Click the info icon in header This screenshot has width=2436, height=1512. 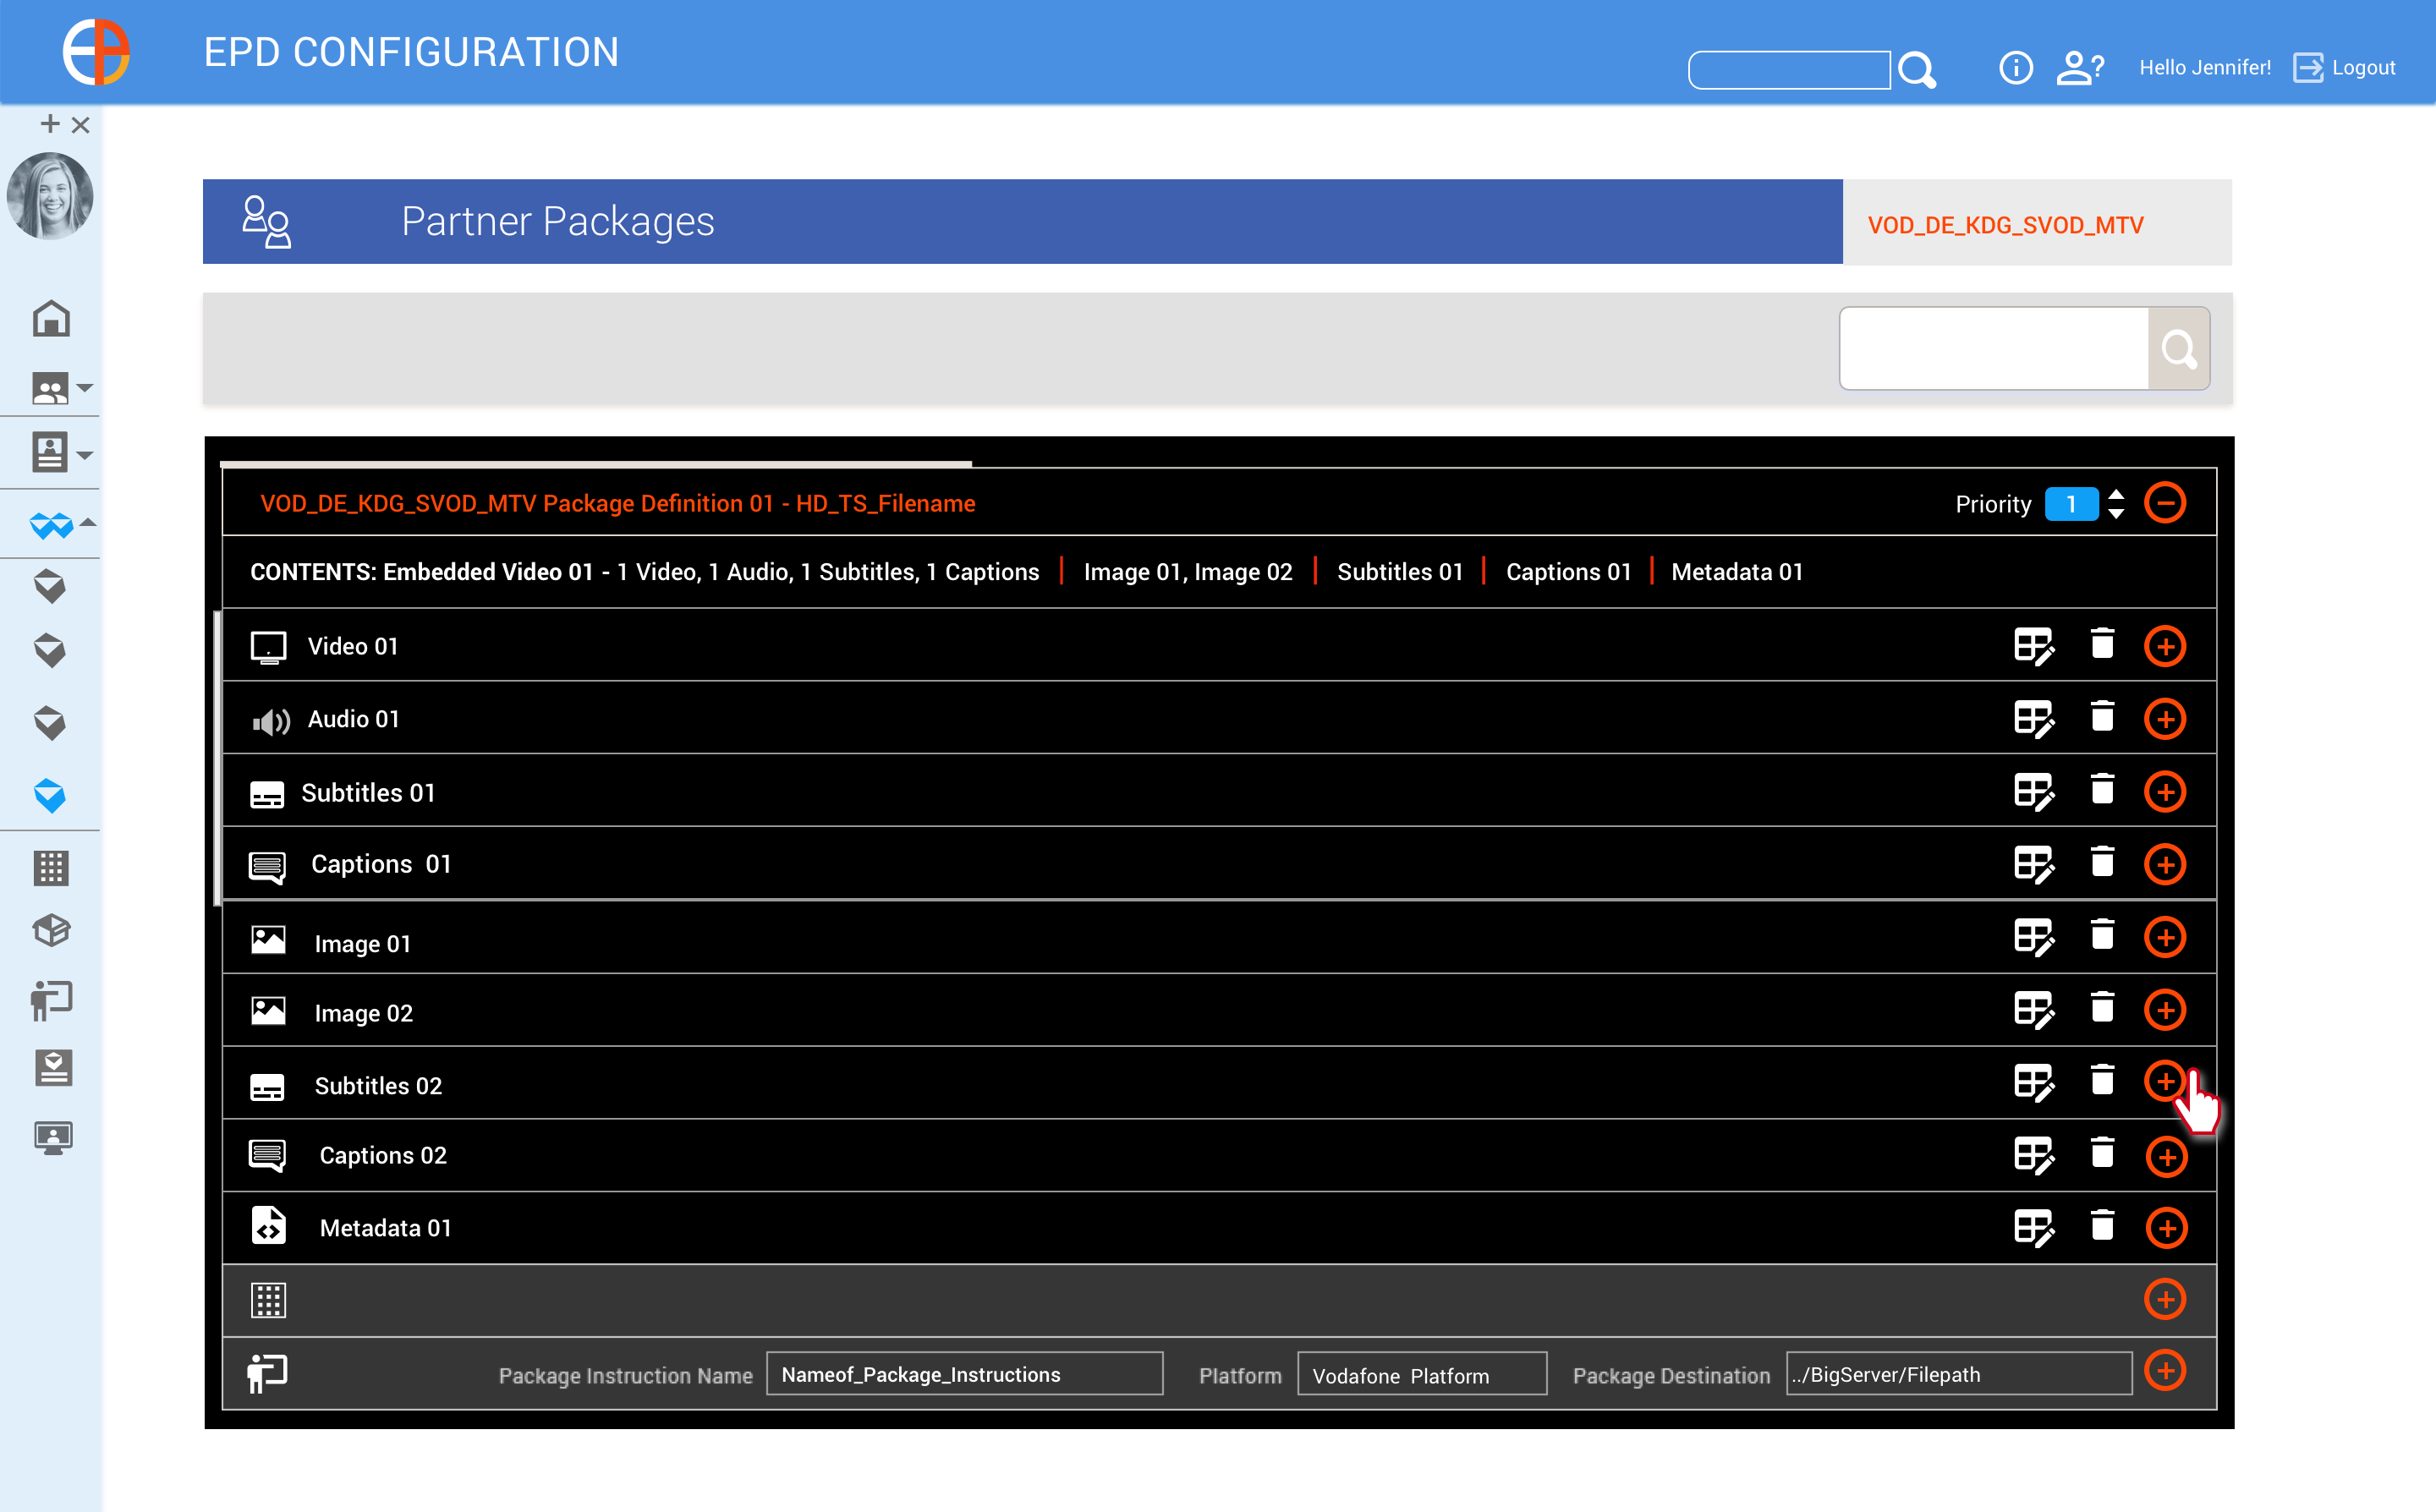2015,68
